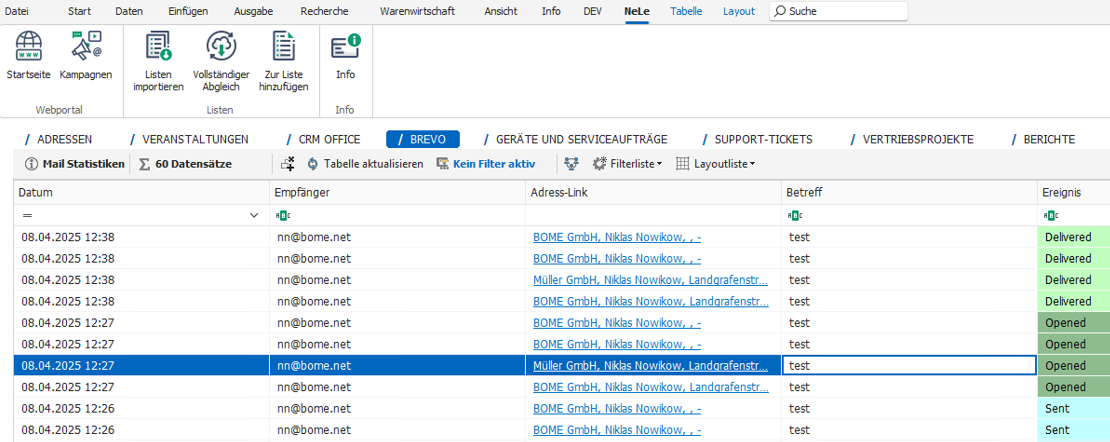The image size is (1110, 442).
Task: Sort by the Datum column header
Action: pos(142,193)
